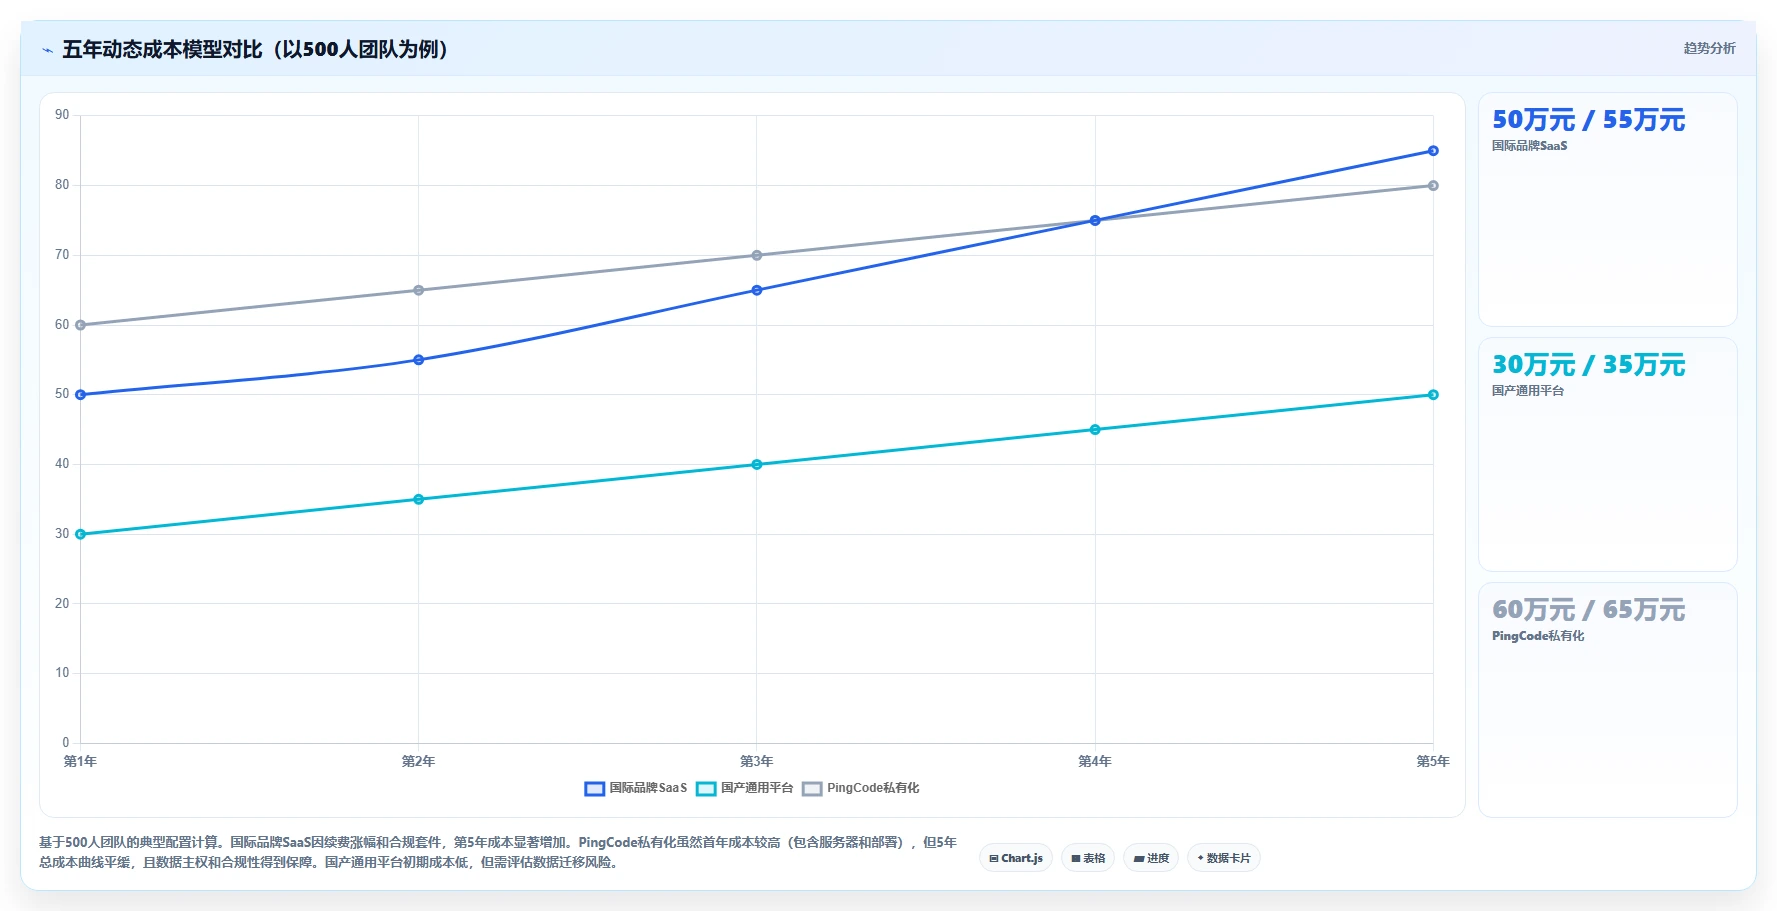Open the 50万元 / 55万元 国际品牌SaaS card
1777x911 pixels.
(1608, 210)
